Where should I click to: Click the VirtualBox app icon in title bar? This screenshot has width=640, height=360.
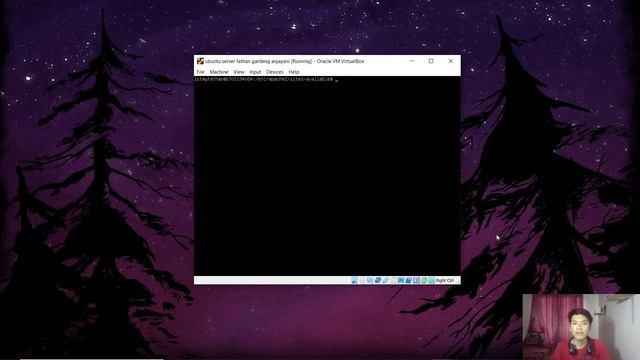(x=200, y=61)
